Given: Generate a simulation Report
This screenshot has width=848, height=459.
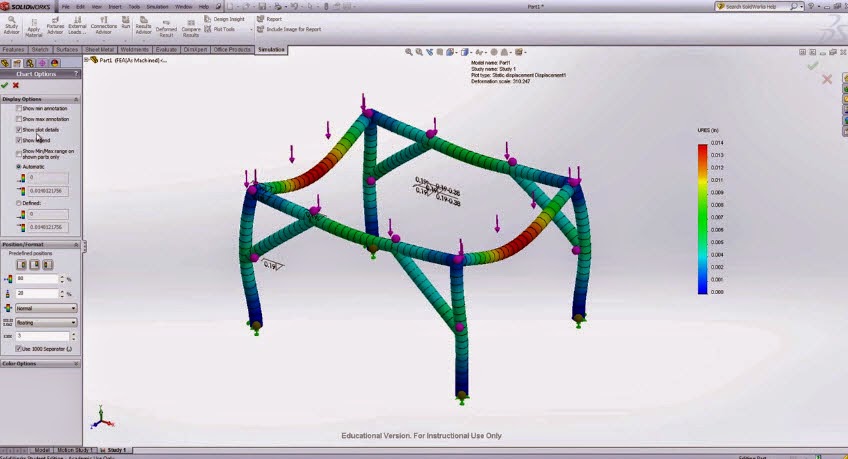Looking at the screenshot, I should [269, 19].
